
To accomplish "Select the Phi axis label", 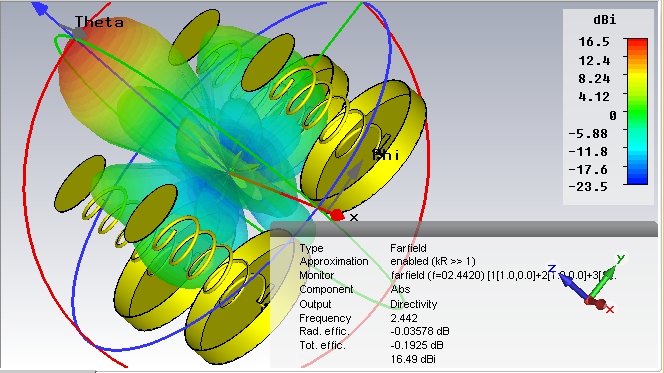I will tap(385, 155).
